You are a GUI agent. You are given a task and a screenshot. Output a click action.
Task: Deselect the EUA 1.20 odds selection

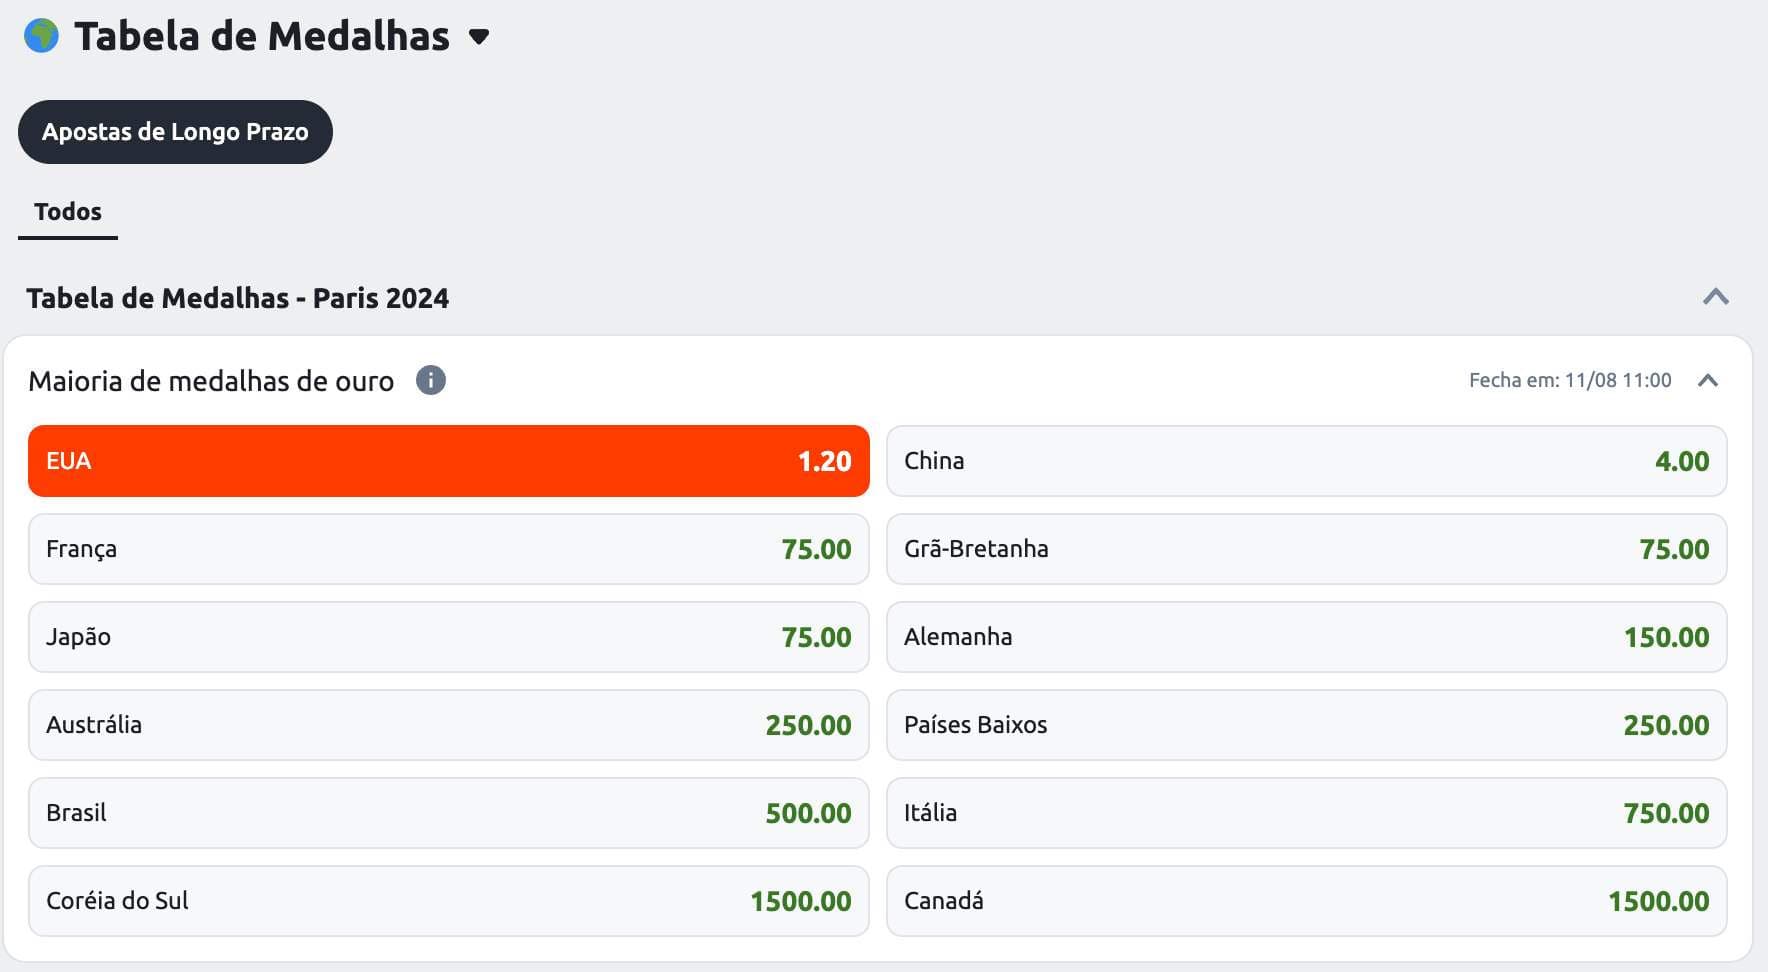point(448,461)
